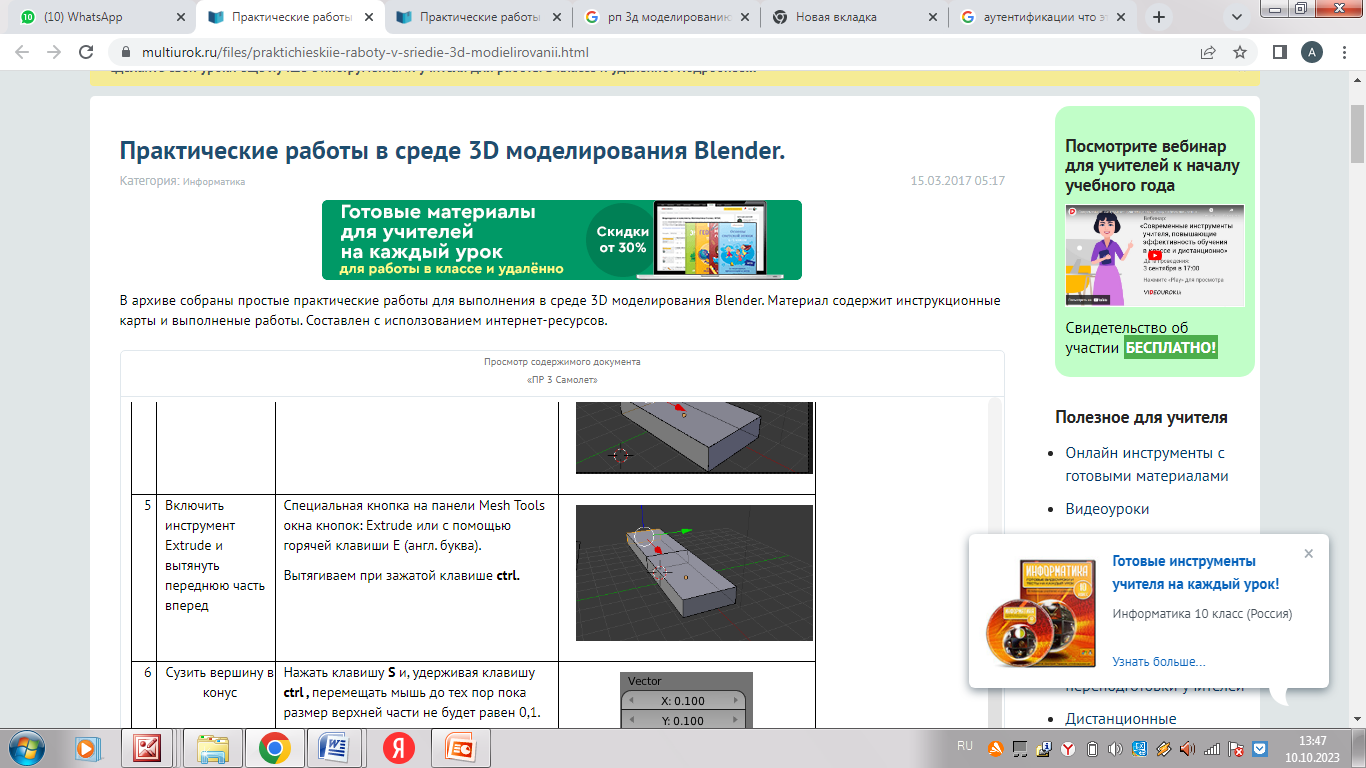
Task: Click the battery tray icon
Action: (x=1092, y=748)
